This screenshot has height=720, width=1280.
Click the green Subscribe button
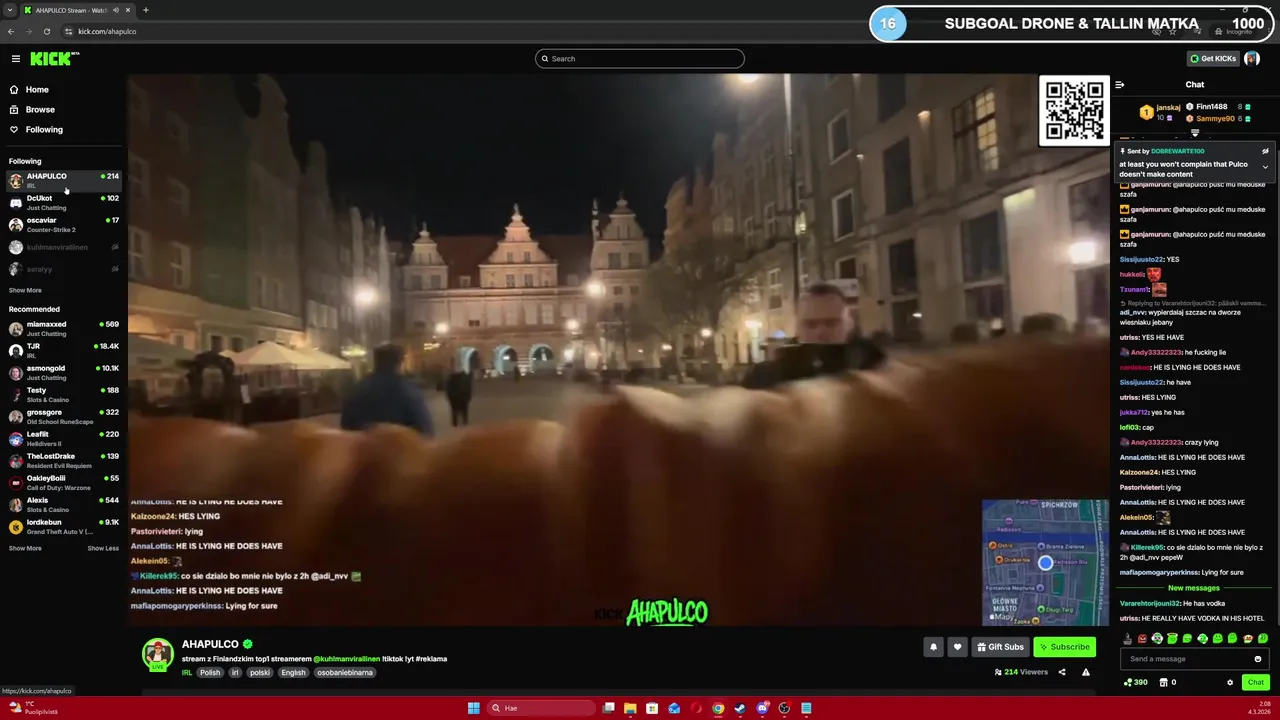coord(1064,647)
